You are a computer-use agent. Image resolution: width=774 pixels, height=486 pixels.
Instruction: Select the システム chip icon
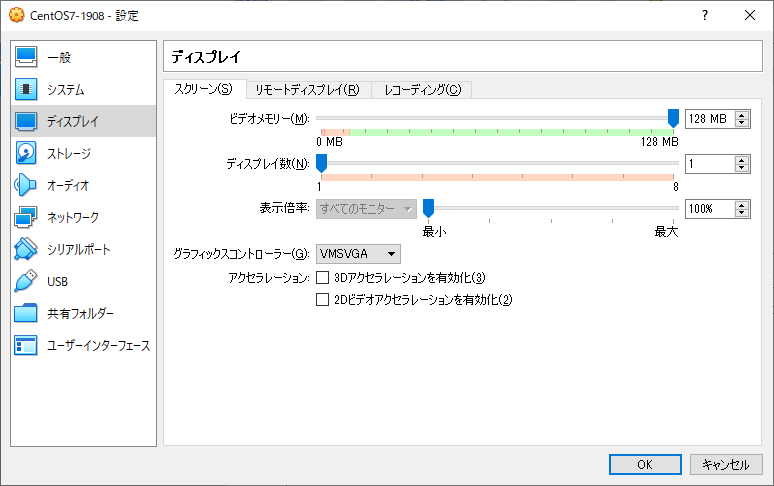(26, 89)
